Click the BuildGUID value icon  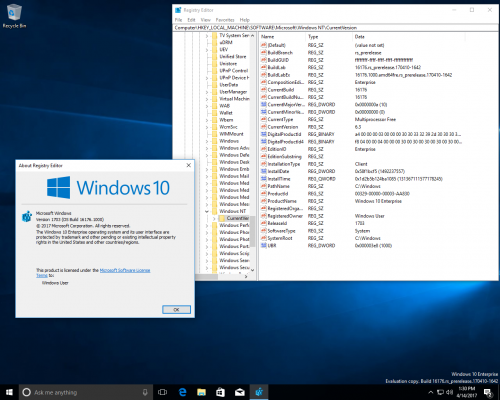264,60
